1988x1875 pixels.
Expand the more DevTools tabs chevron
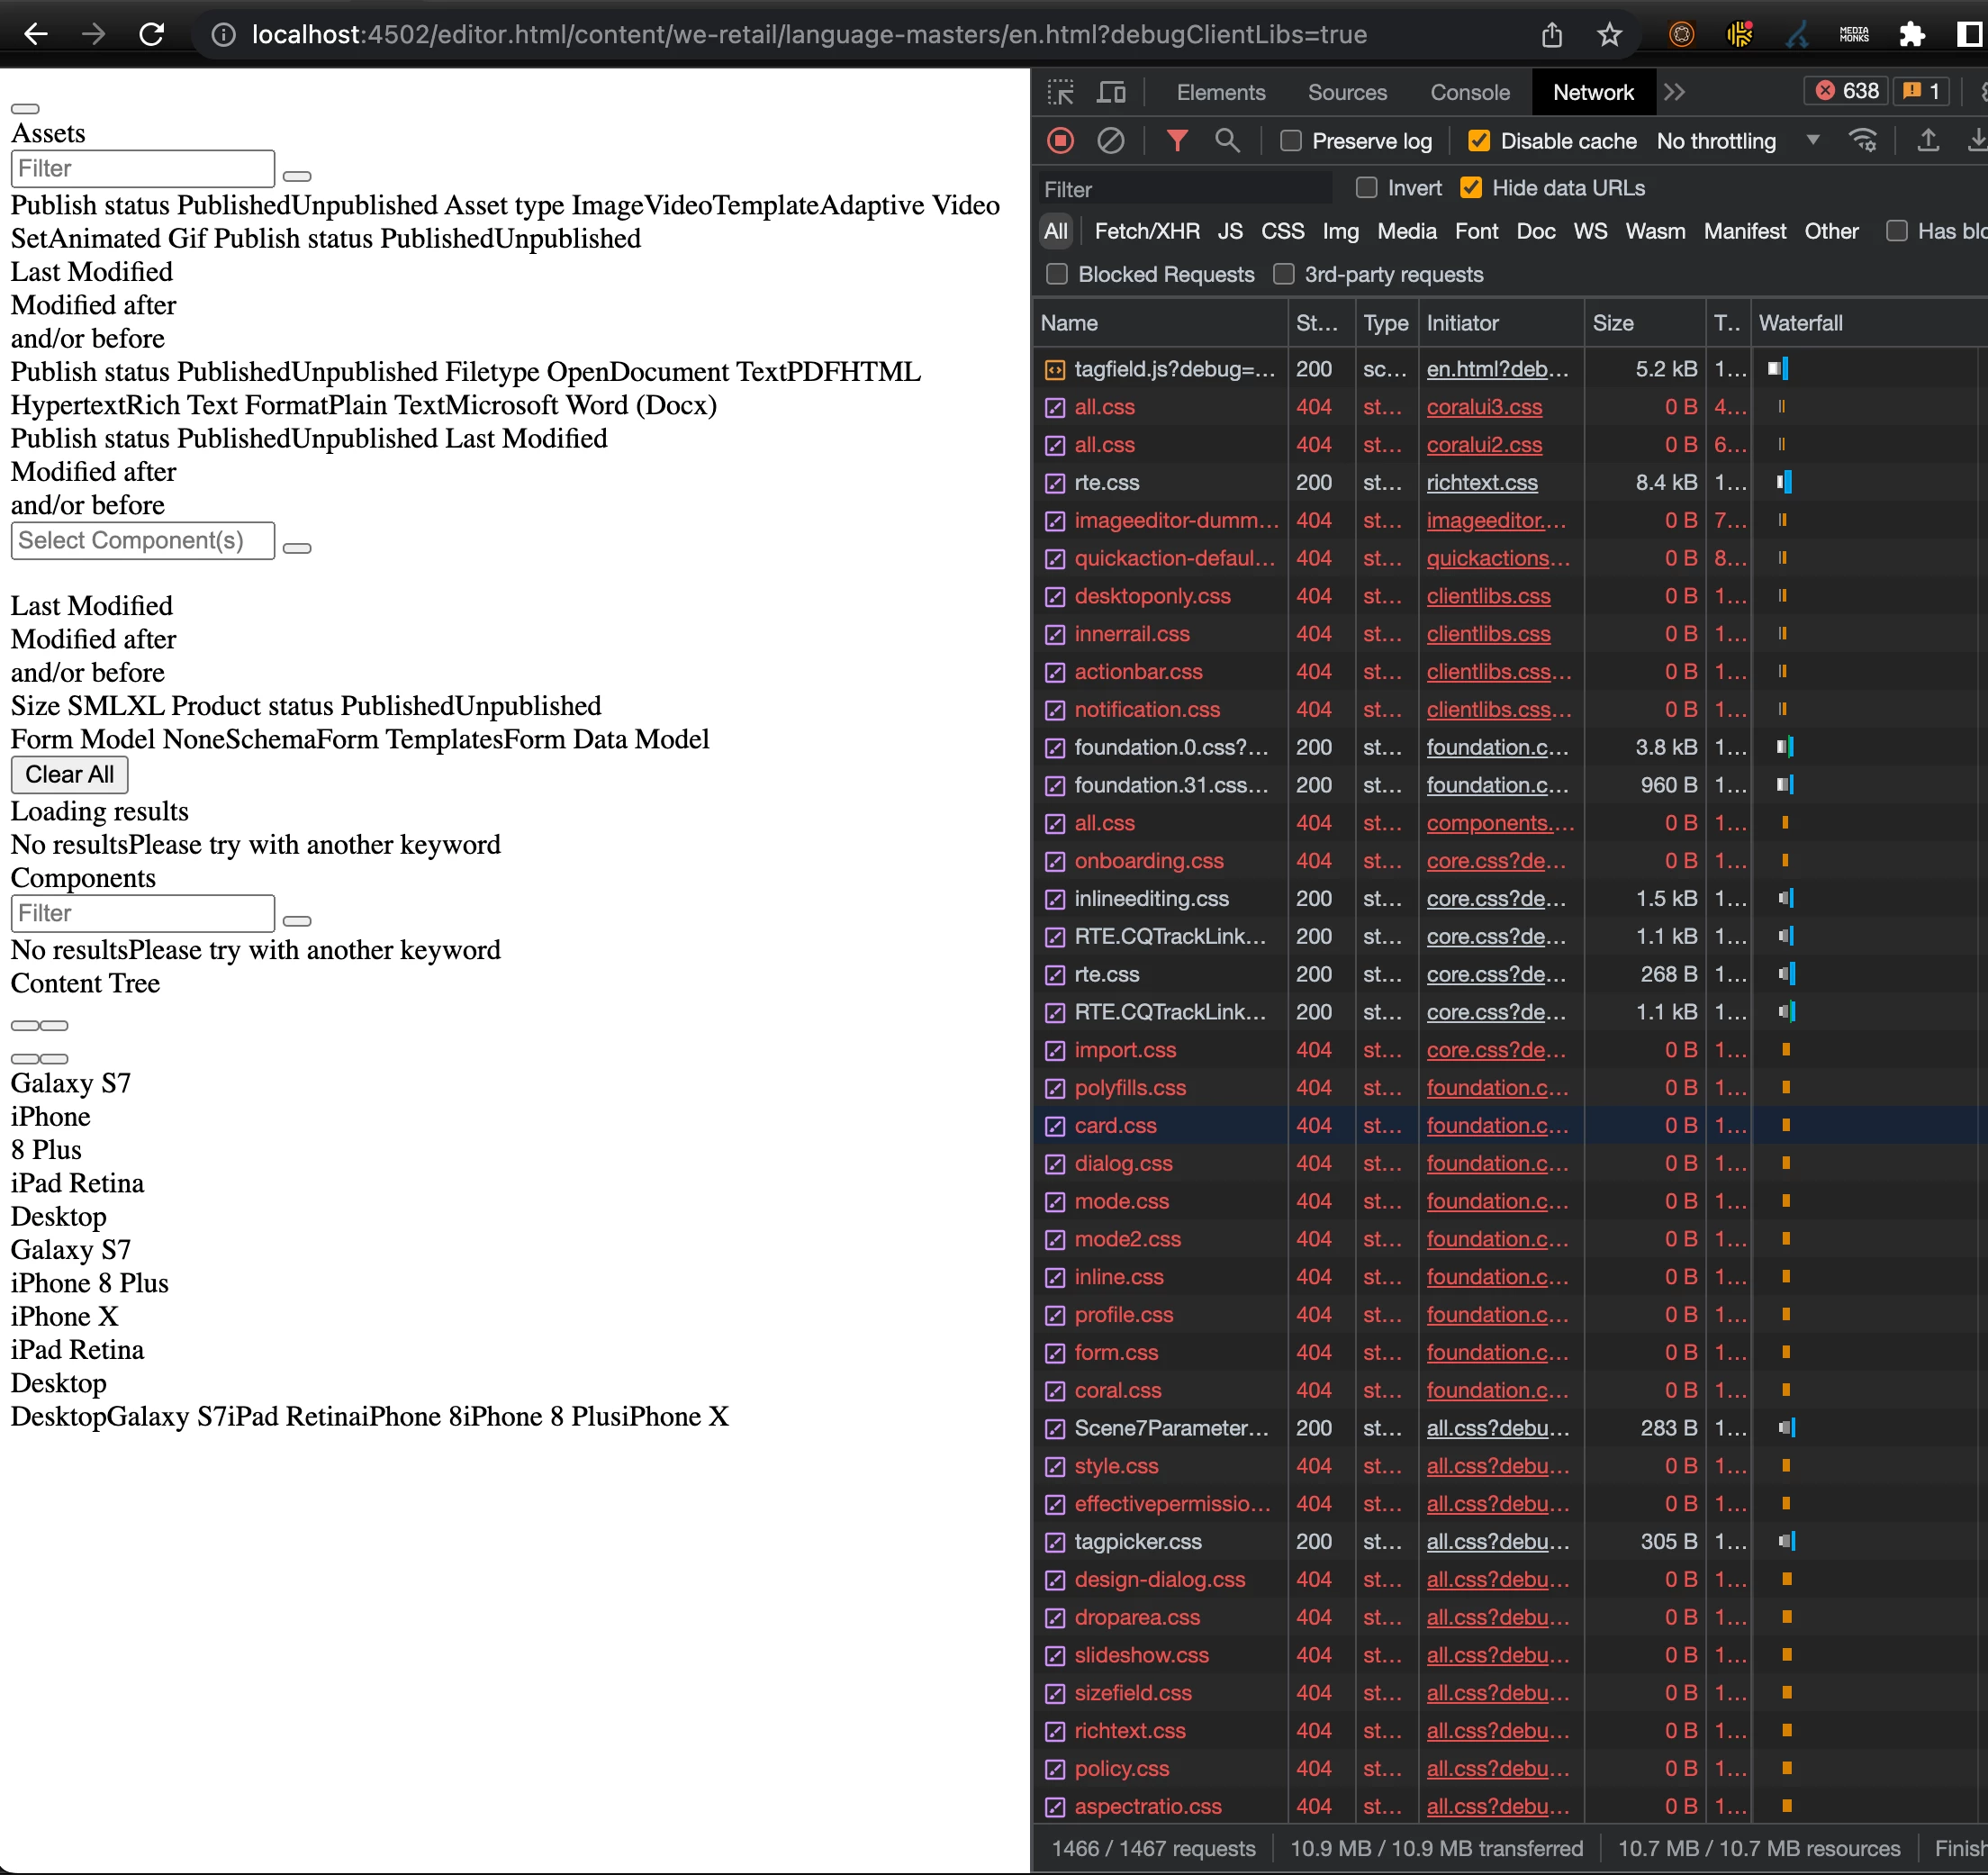pyautogui.click(x=1675, y=92)
